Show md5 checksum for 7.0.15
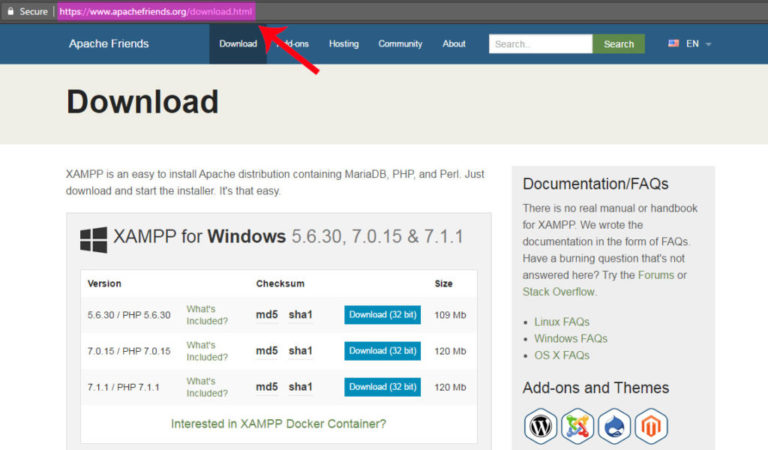Screen dimensions: 768x450 coord(267,351)
